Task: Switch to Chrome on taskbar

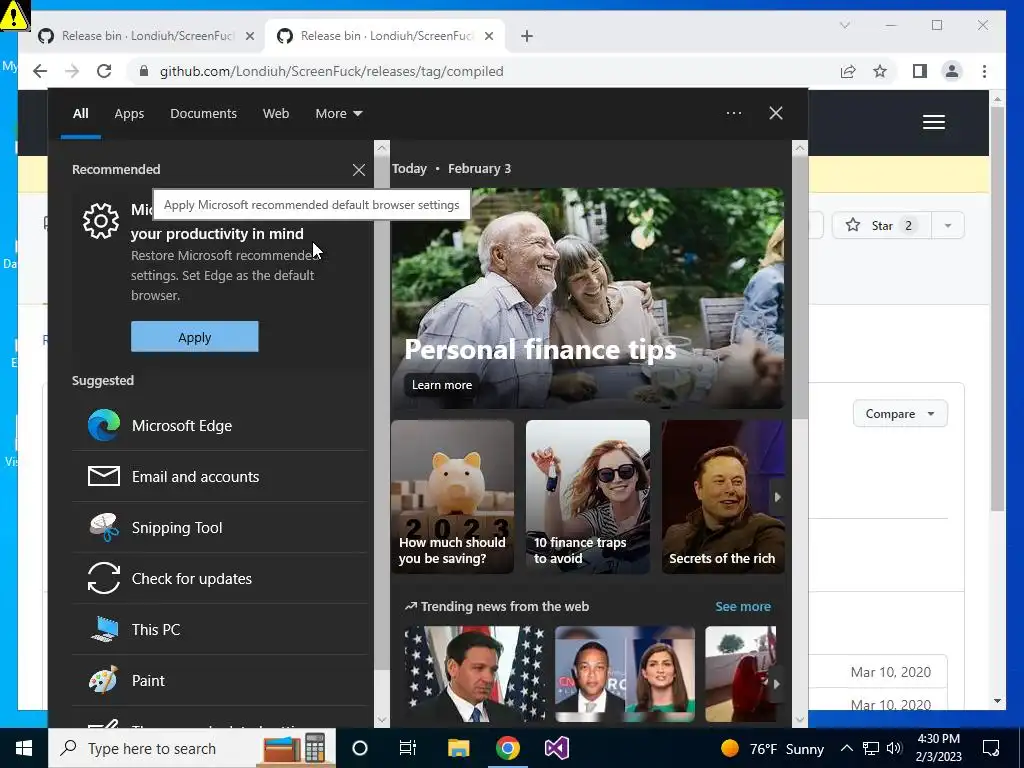Action: [507, 748]
